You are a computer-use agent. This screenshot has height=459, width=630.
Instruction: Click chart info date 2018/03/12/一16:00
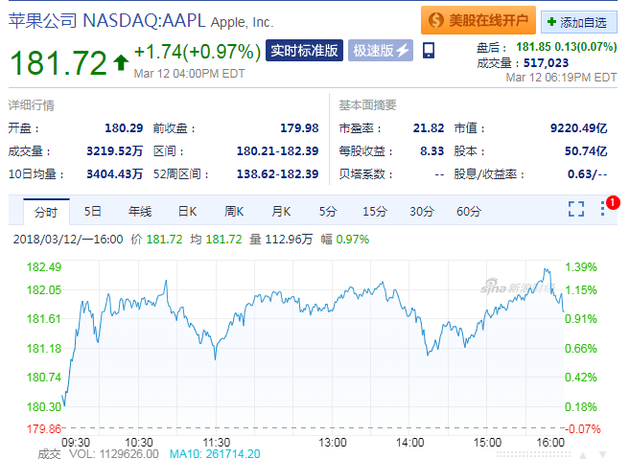tap(68, 240)
